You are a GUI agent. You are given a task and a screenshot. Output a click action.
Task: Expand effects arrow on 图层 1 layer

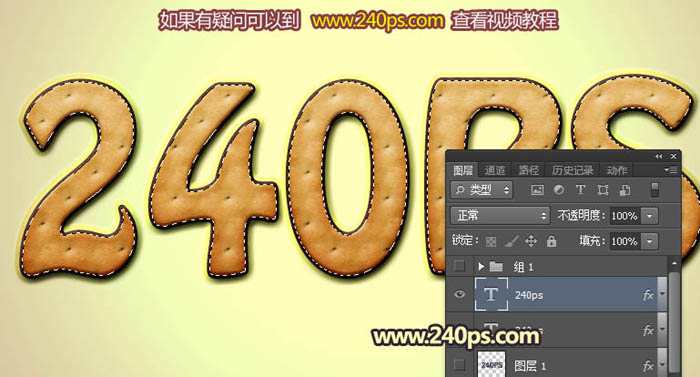coord(662,365)
